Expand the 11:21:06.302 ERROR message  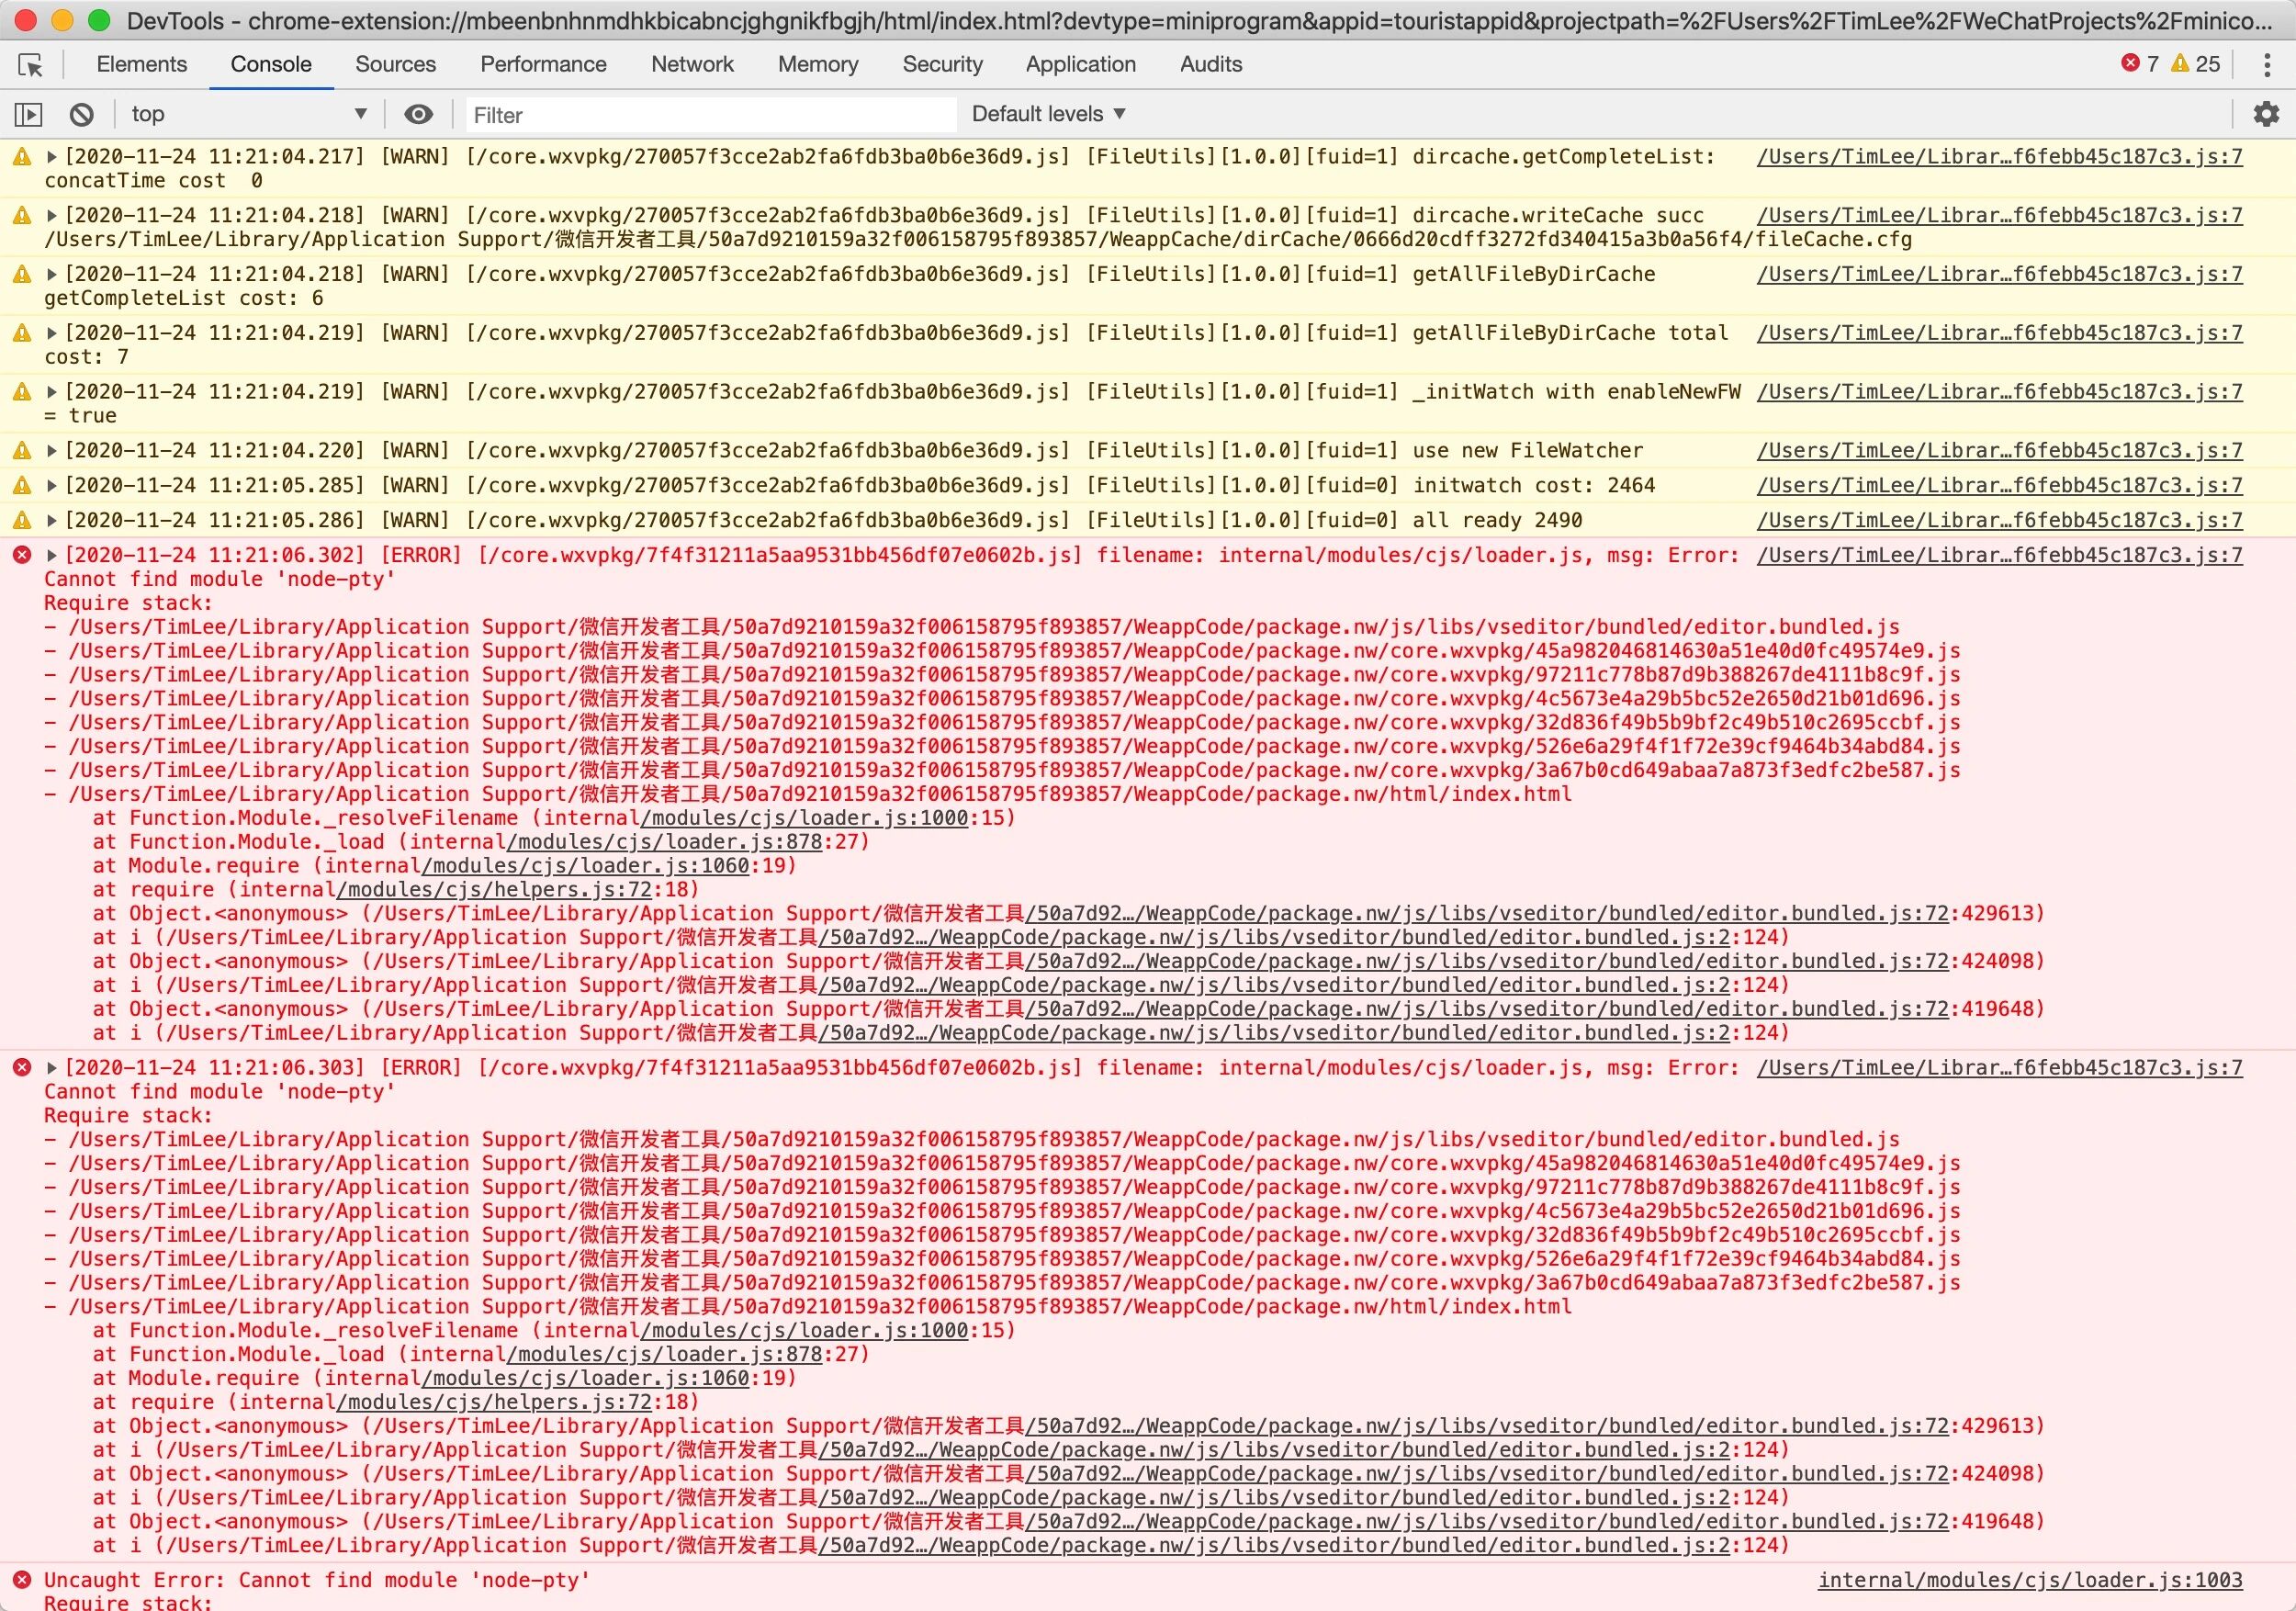coord(52,555)
